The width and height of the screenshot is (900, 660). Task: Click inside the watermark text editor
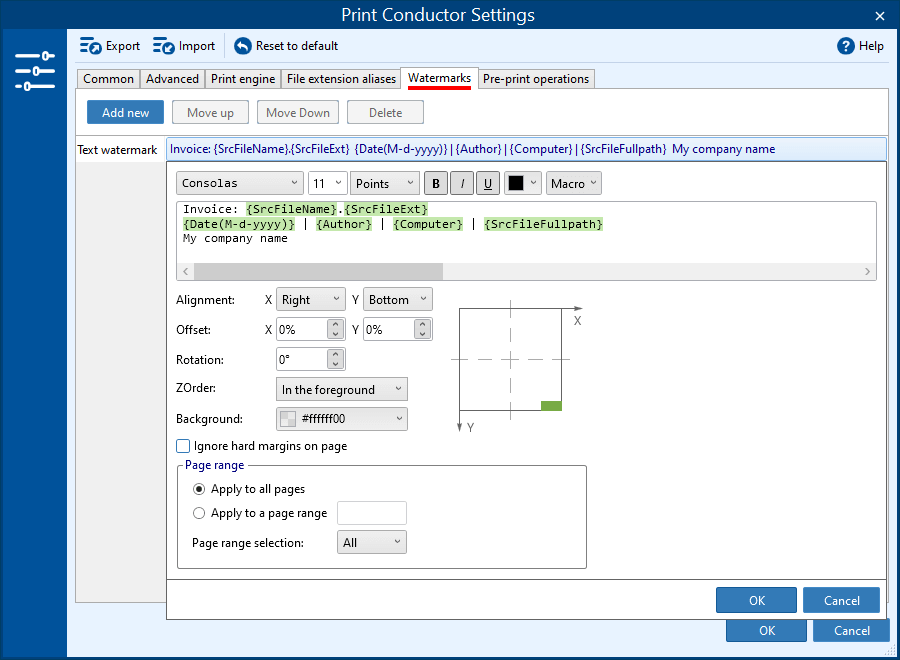coord(526,232)
